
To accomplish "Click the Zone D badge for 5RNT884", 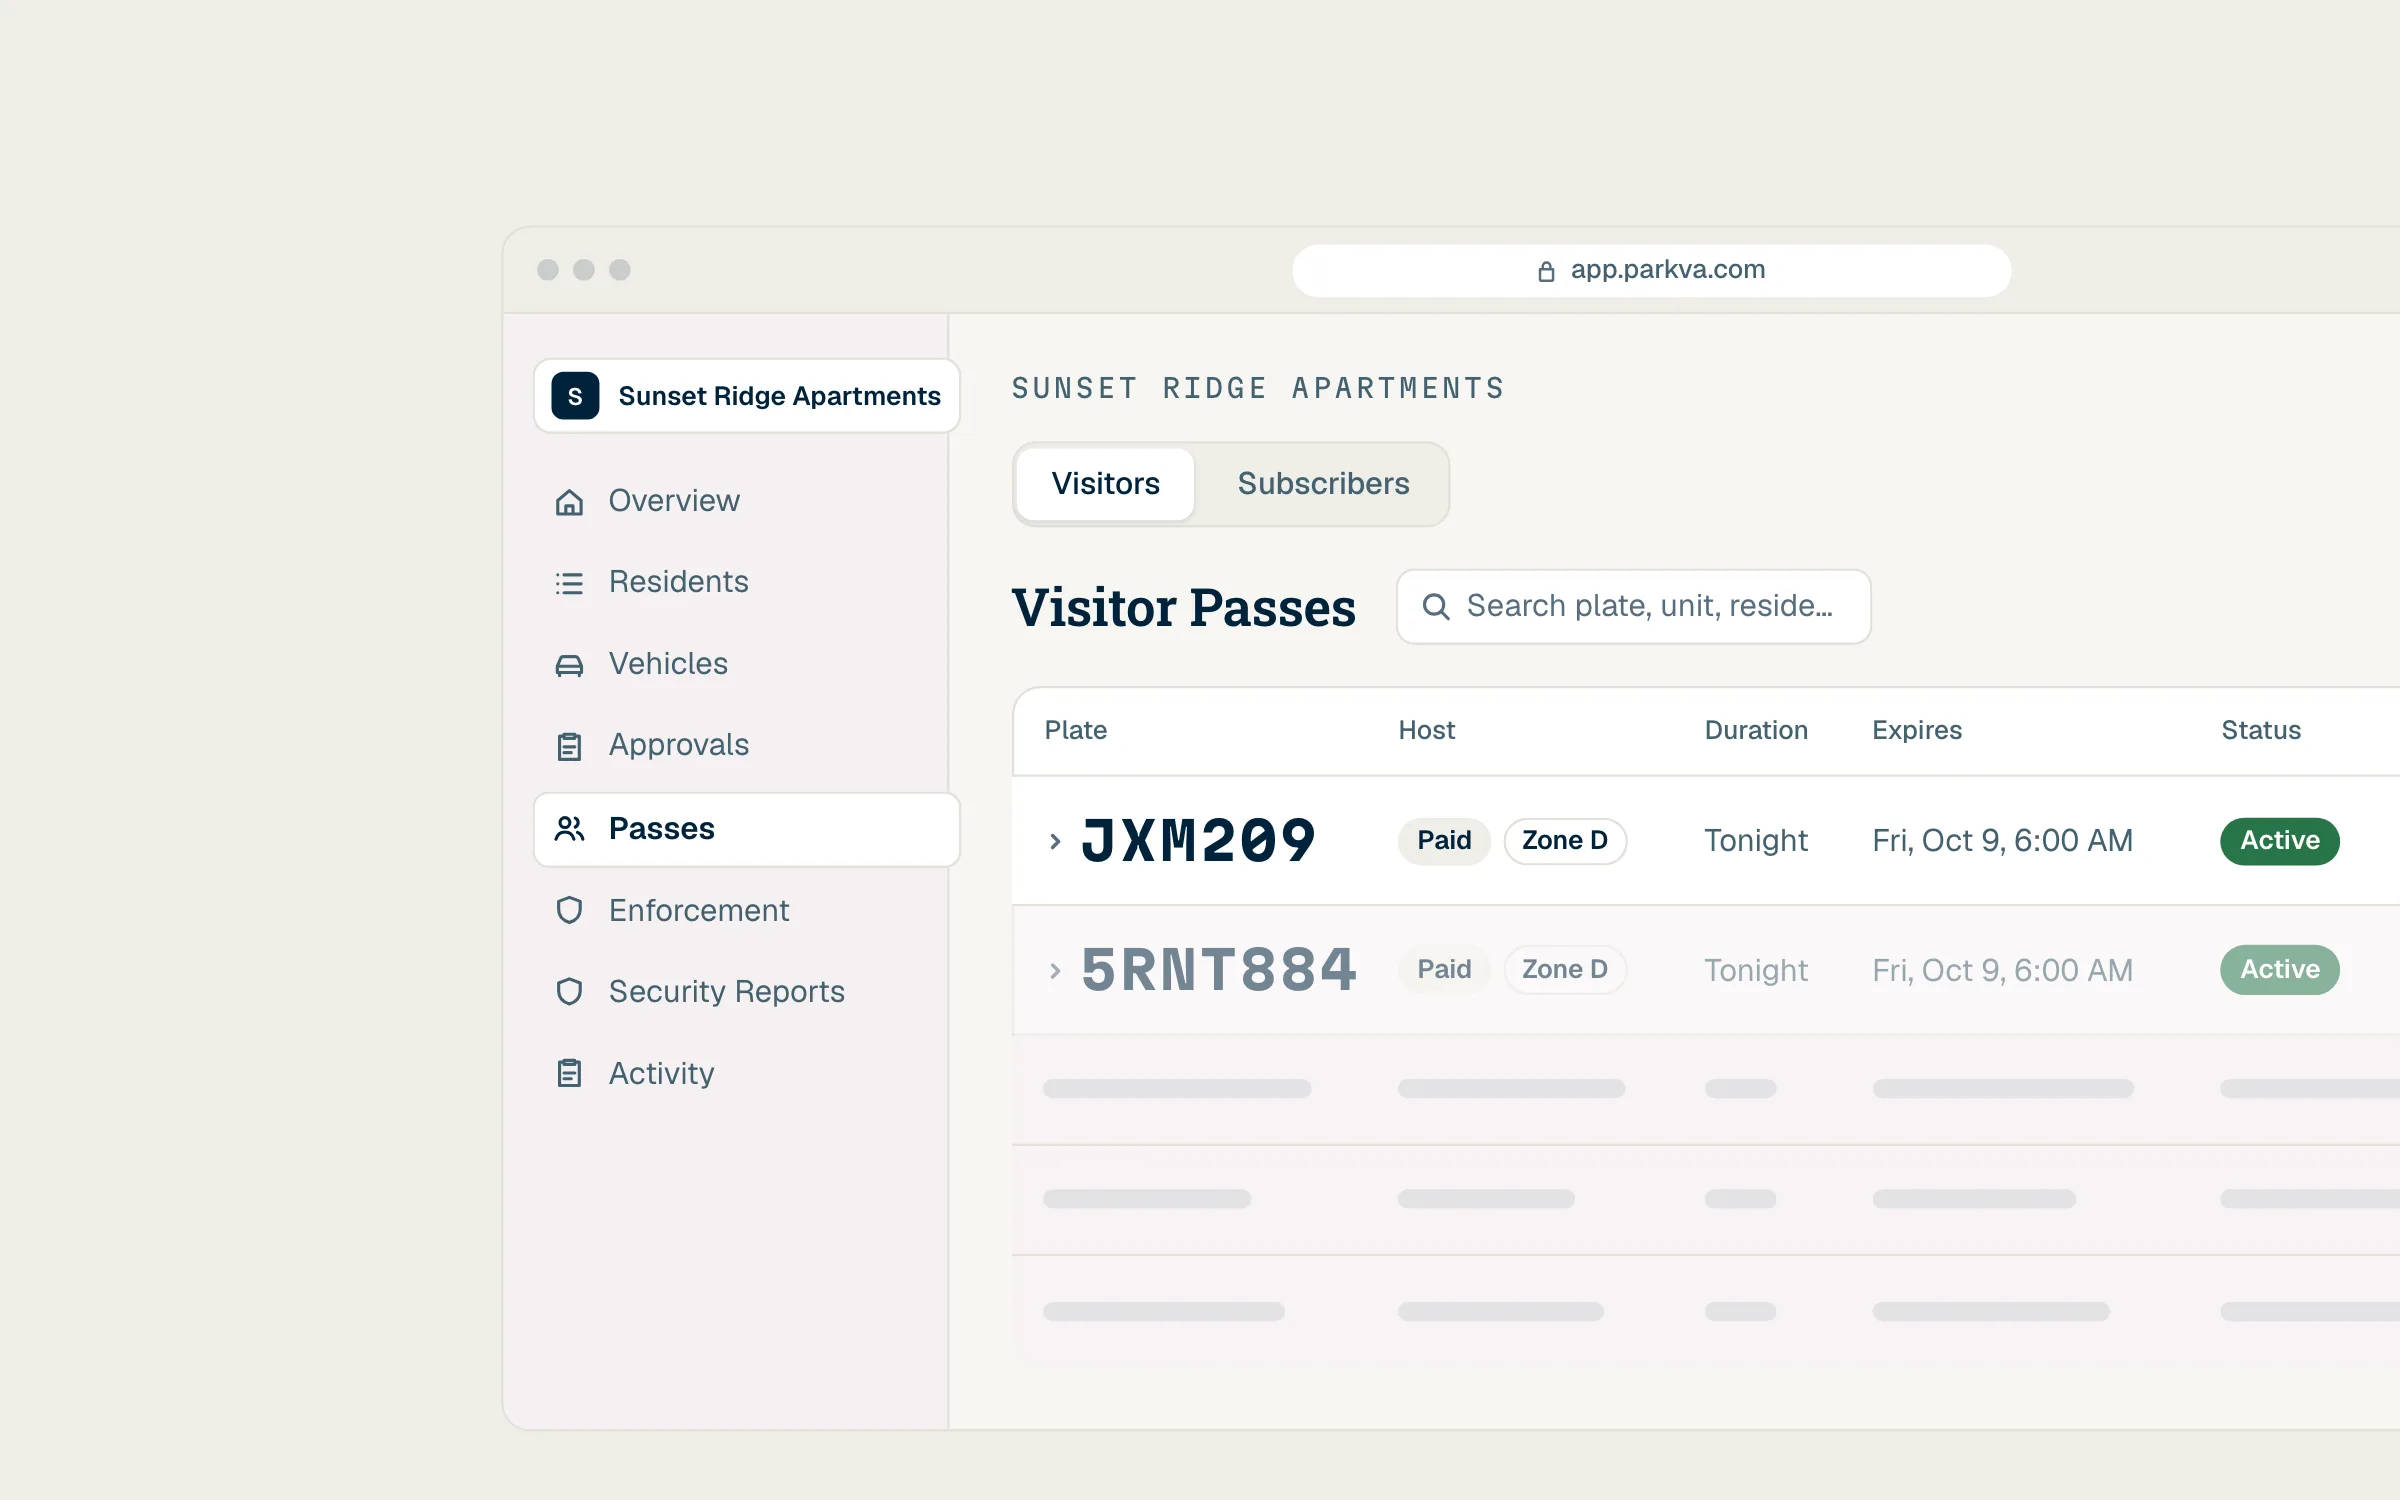I will coord(1565,970).
